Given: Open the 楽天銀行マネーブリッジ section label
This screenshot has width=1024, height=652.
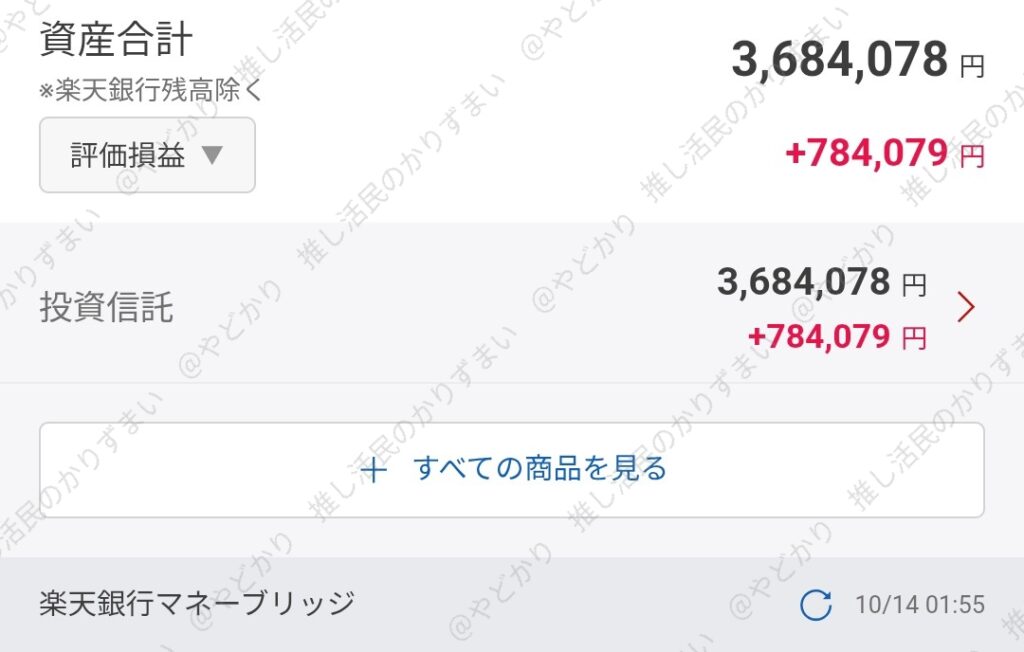Looking at the screenshot, I should [197, 603].
